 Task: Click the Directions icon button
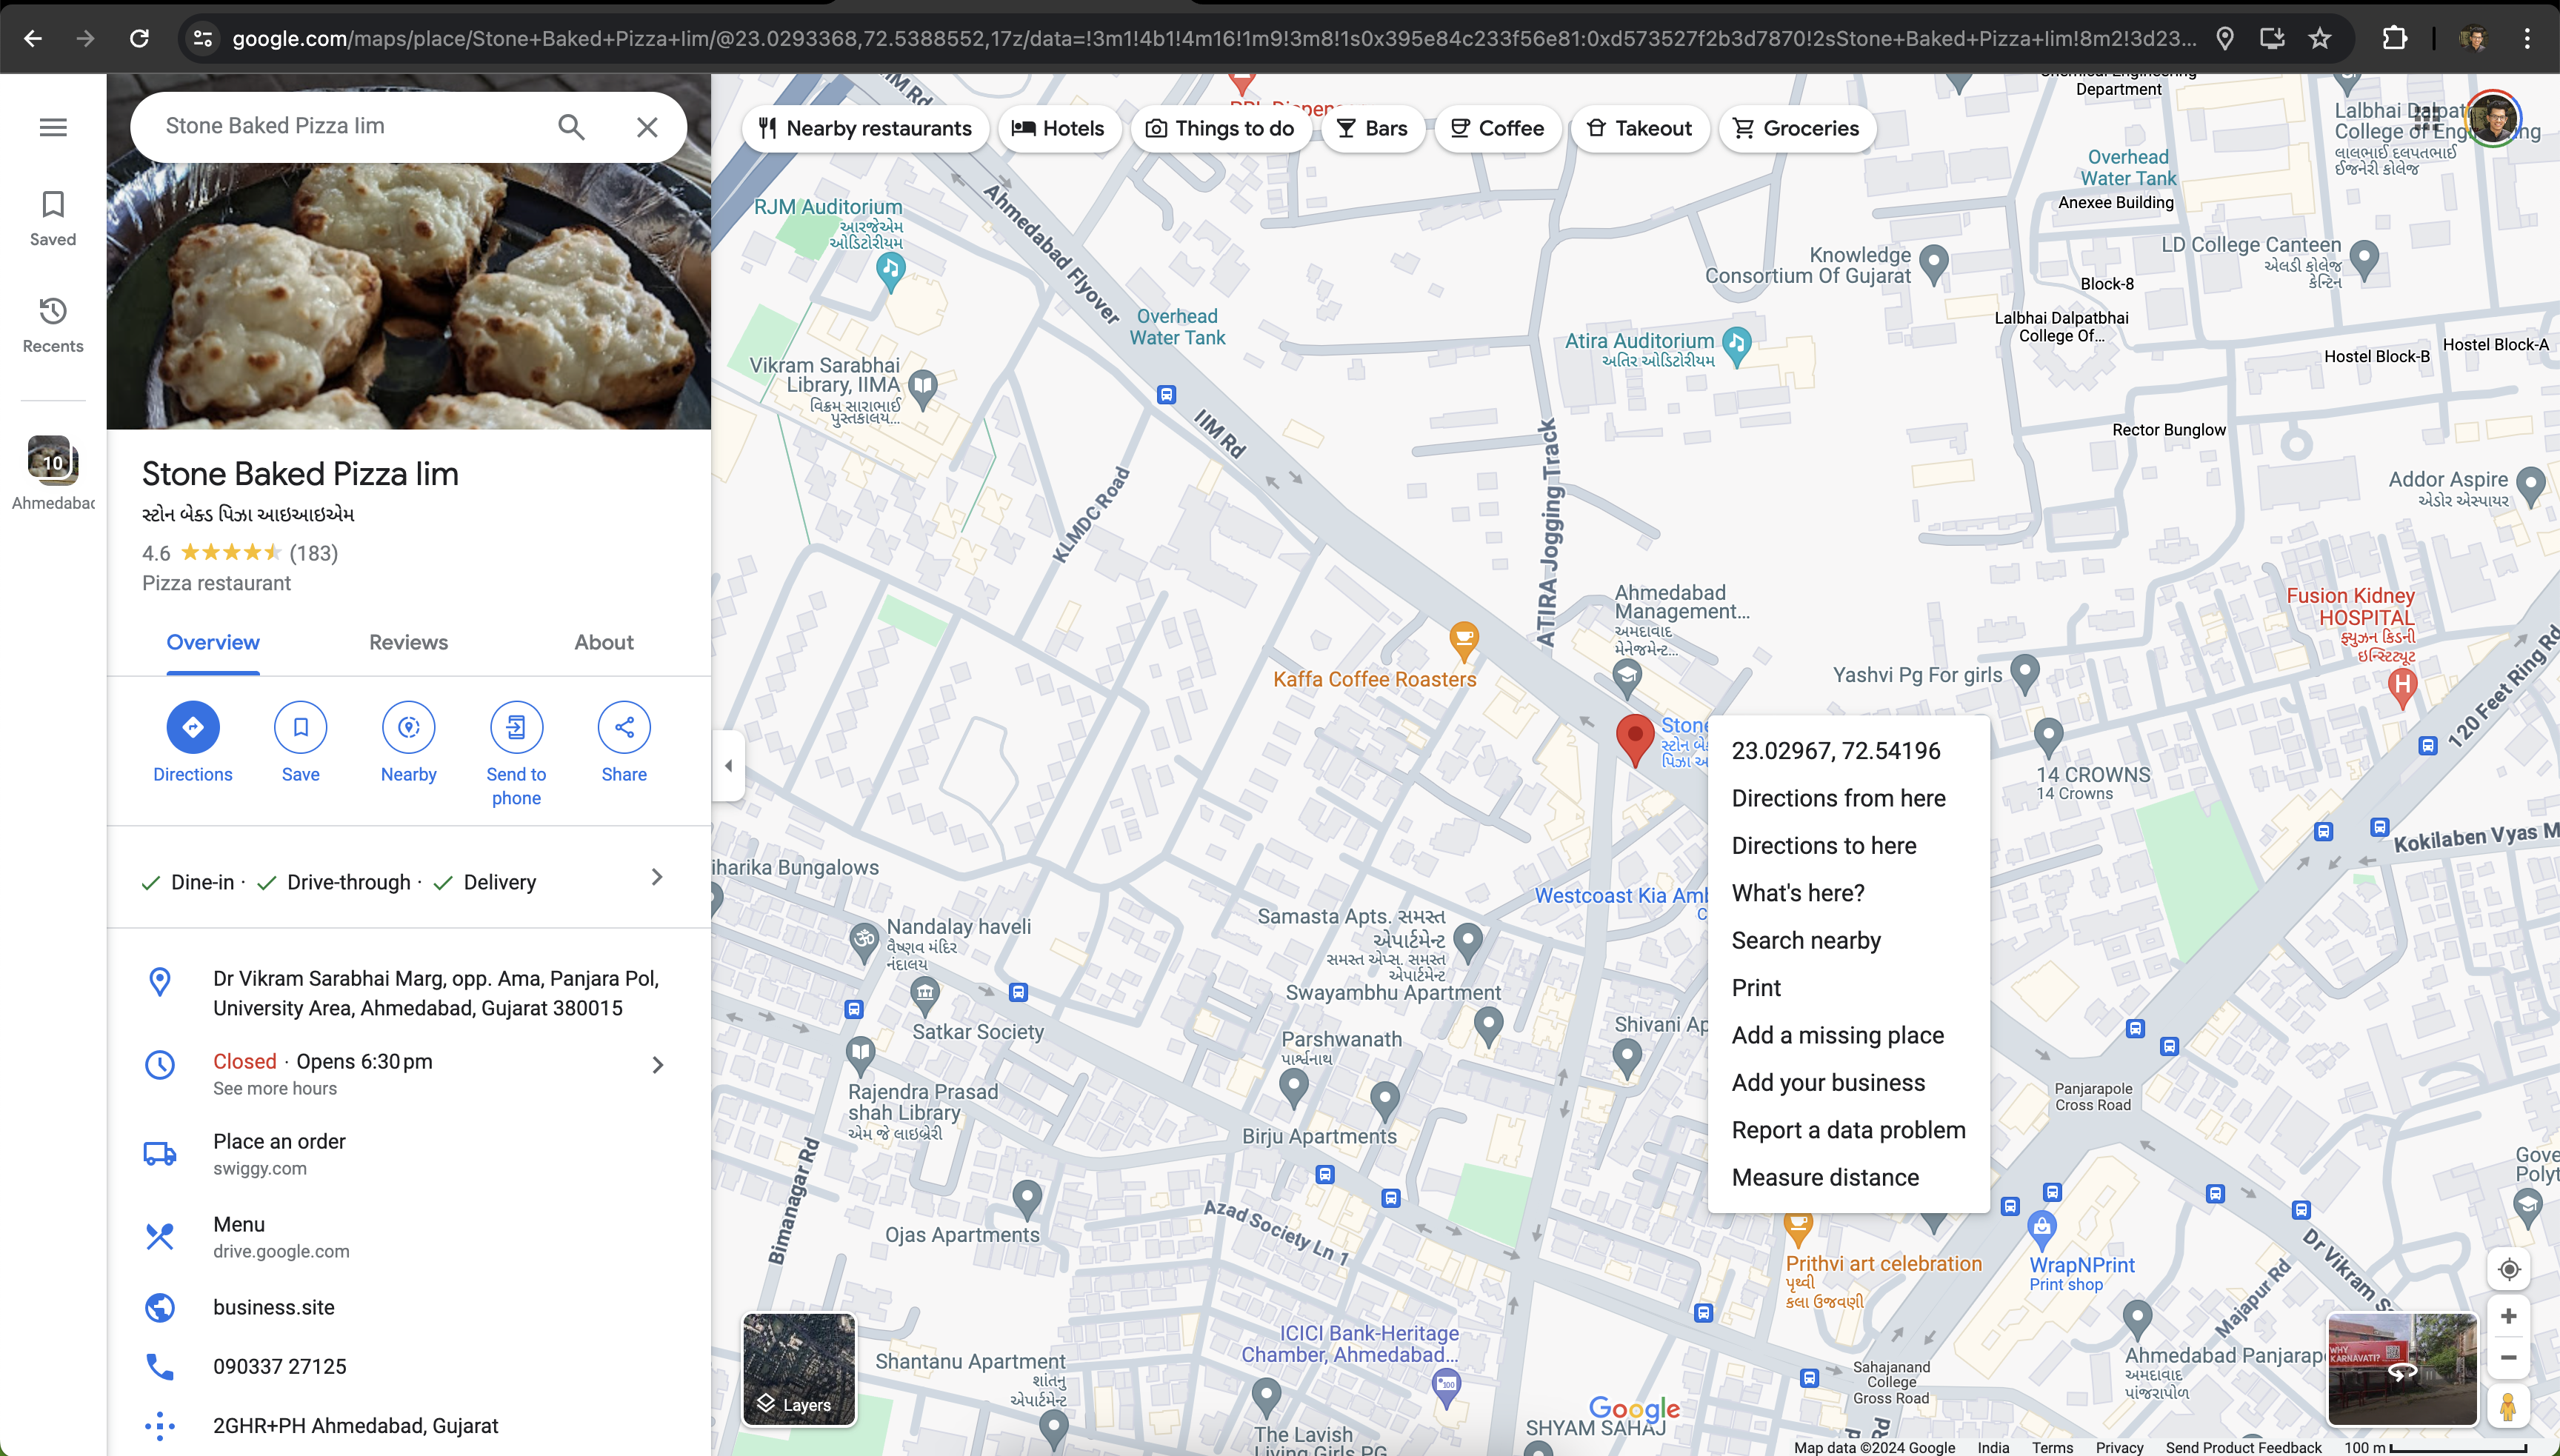point(192,727)
